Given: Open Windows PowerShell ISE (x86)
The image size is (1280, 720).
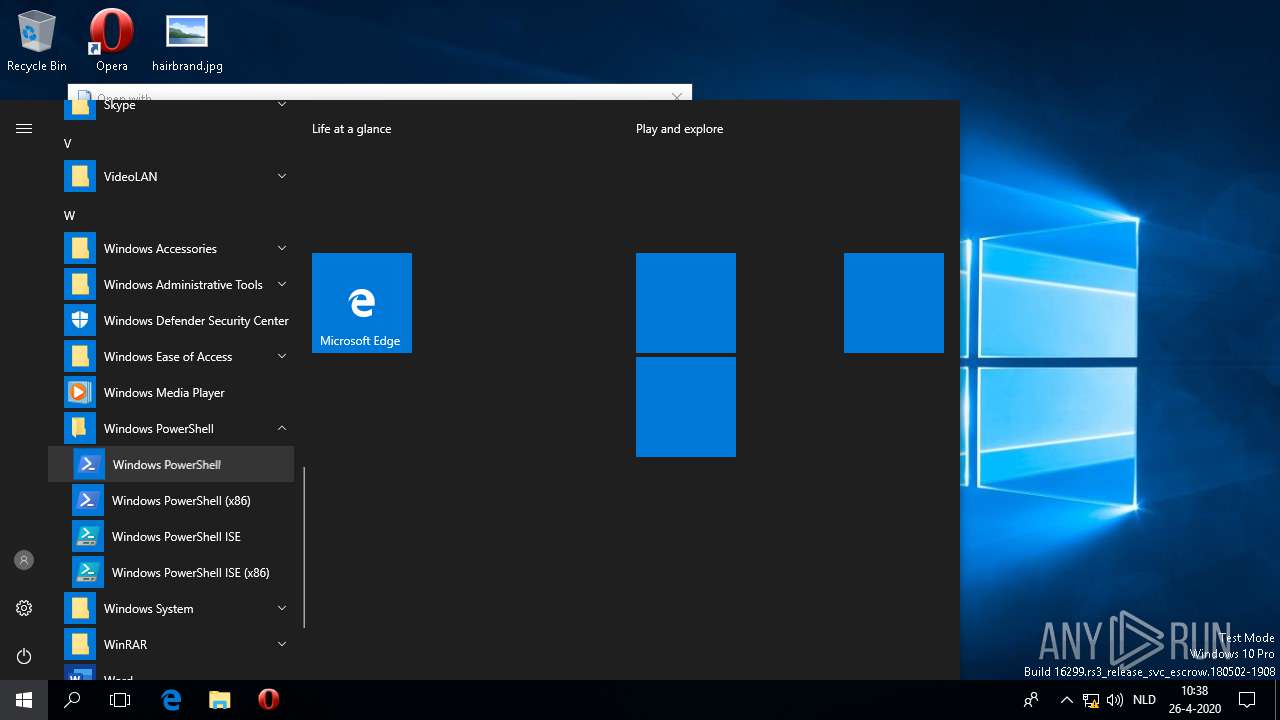Looking at the screenshot, I should [x=171, y=573].
